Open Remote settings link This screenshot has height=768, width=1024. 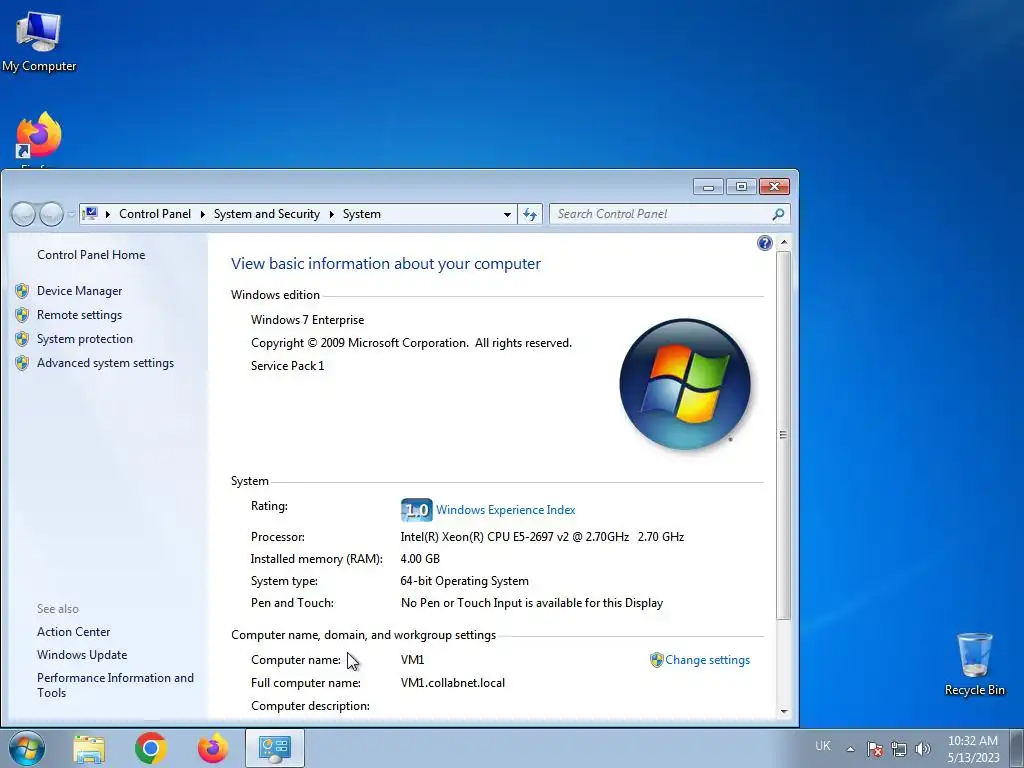80,315
